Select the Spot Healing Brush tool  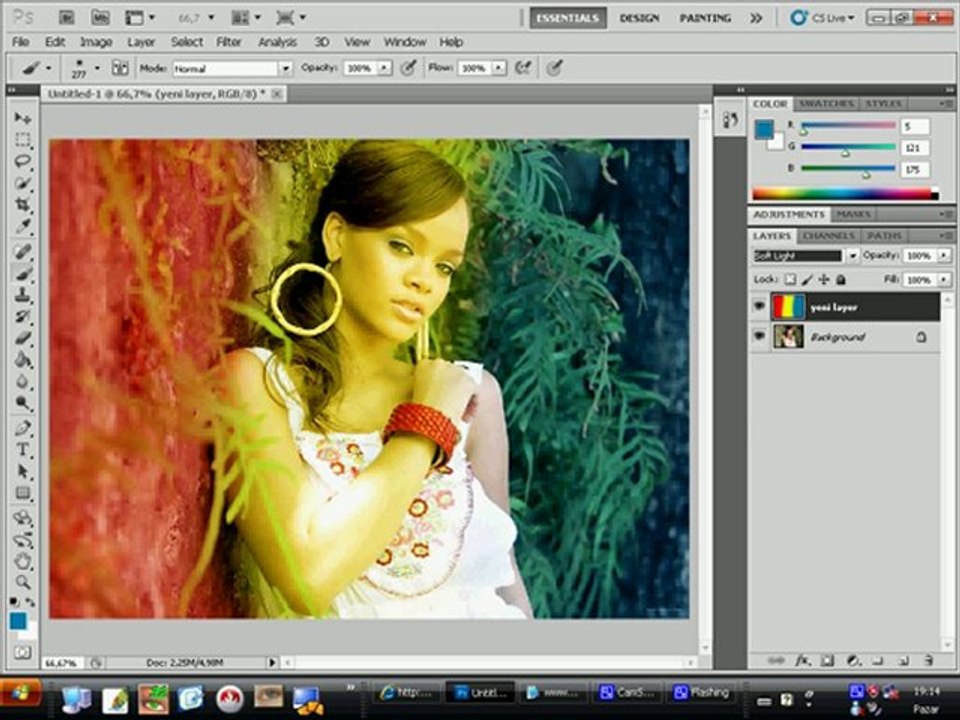point(23,251)
